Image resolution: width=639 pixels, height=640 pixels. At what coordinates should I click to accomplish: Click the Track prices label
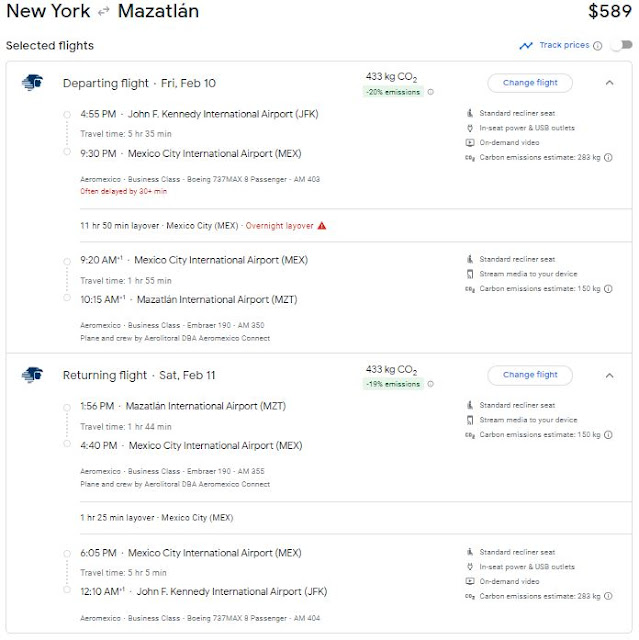coord(564,45)
